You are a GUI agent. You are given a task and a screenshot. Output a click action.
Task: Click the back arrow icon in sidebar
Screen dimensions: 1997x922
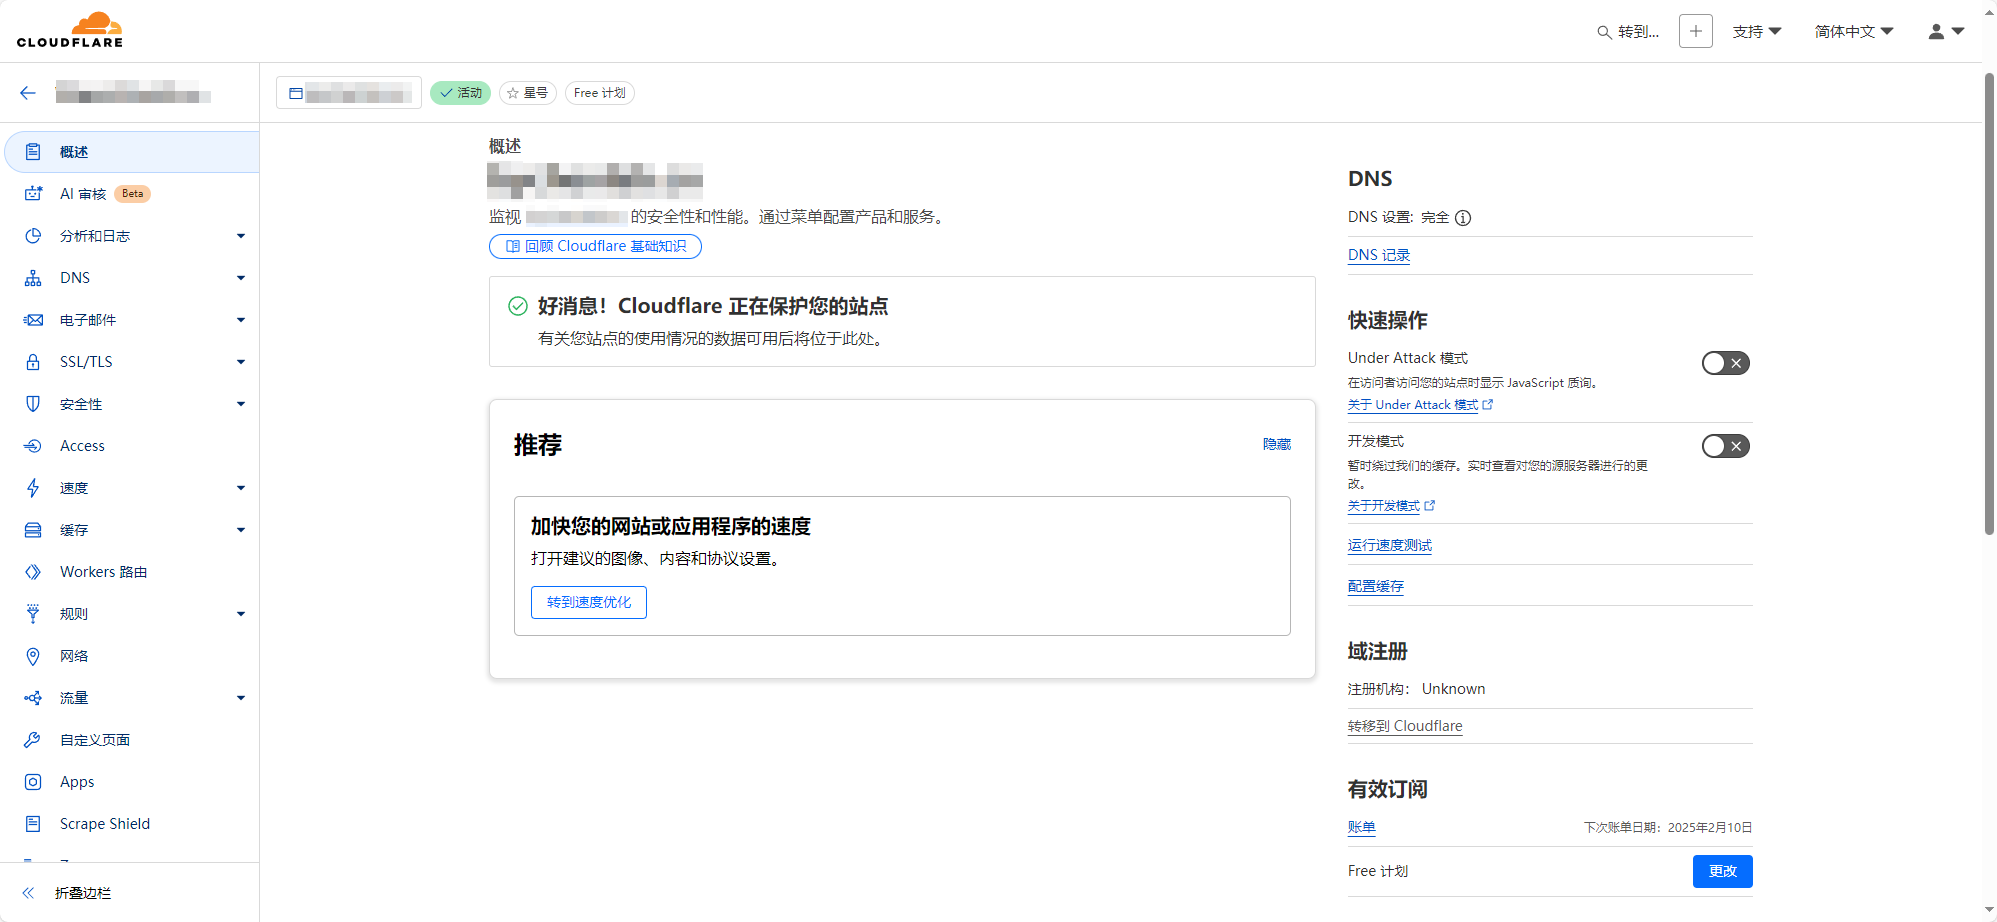point(28,93)
